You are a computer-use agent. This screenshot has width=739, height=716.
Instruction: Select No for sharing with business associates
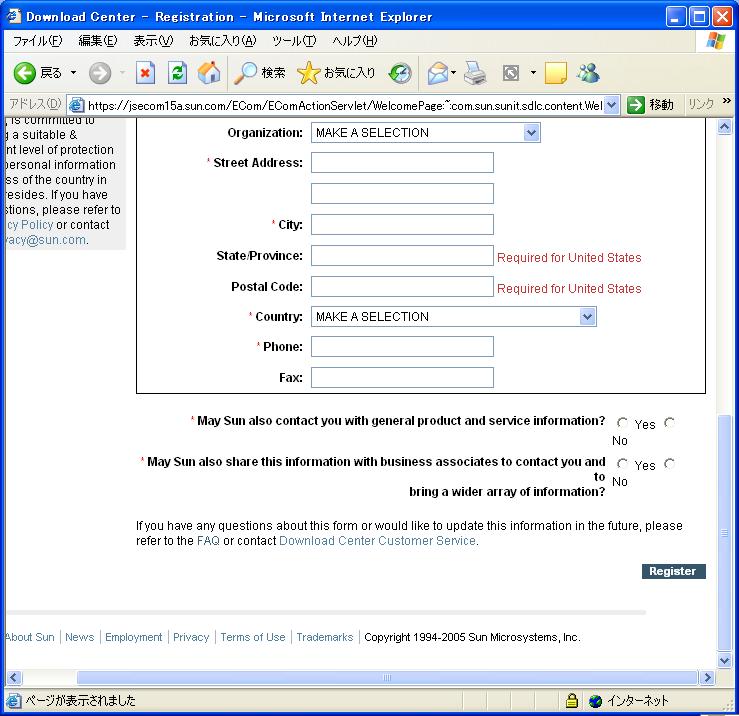point(669,464)
